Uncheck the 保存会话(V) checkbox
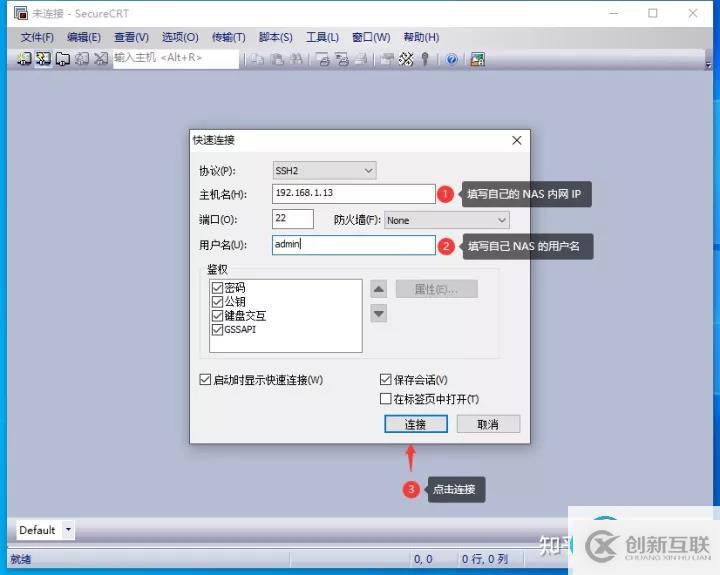This screenshot has height=575, width=720. pyautogui.click(x=386, y=379)
